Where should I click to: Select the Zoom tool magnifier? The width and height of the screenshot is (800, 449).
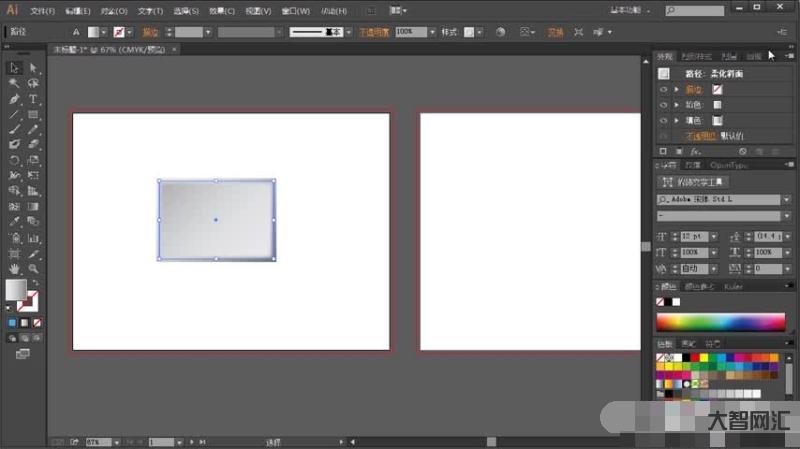(33, 268)
